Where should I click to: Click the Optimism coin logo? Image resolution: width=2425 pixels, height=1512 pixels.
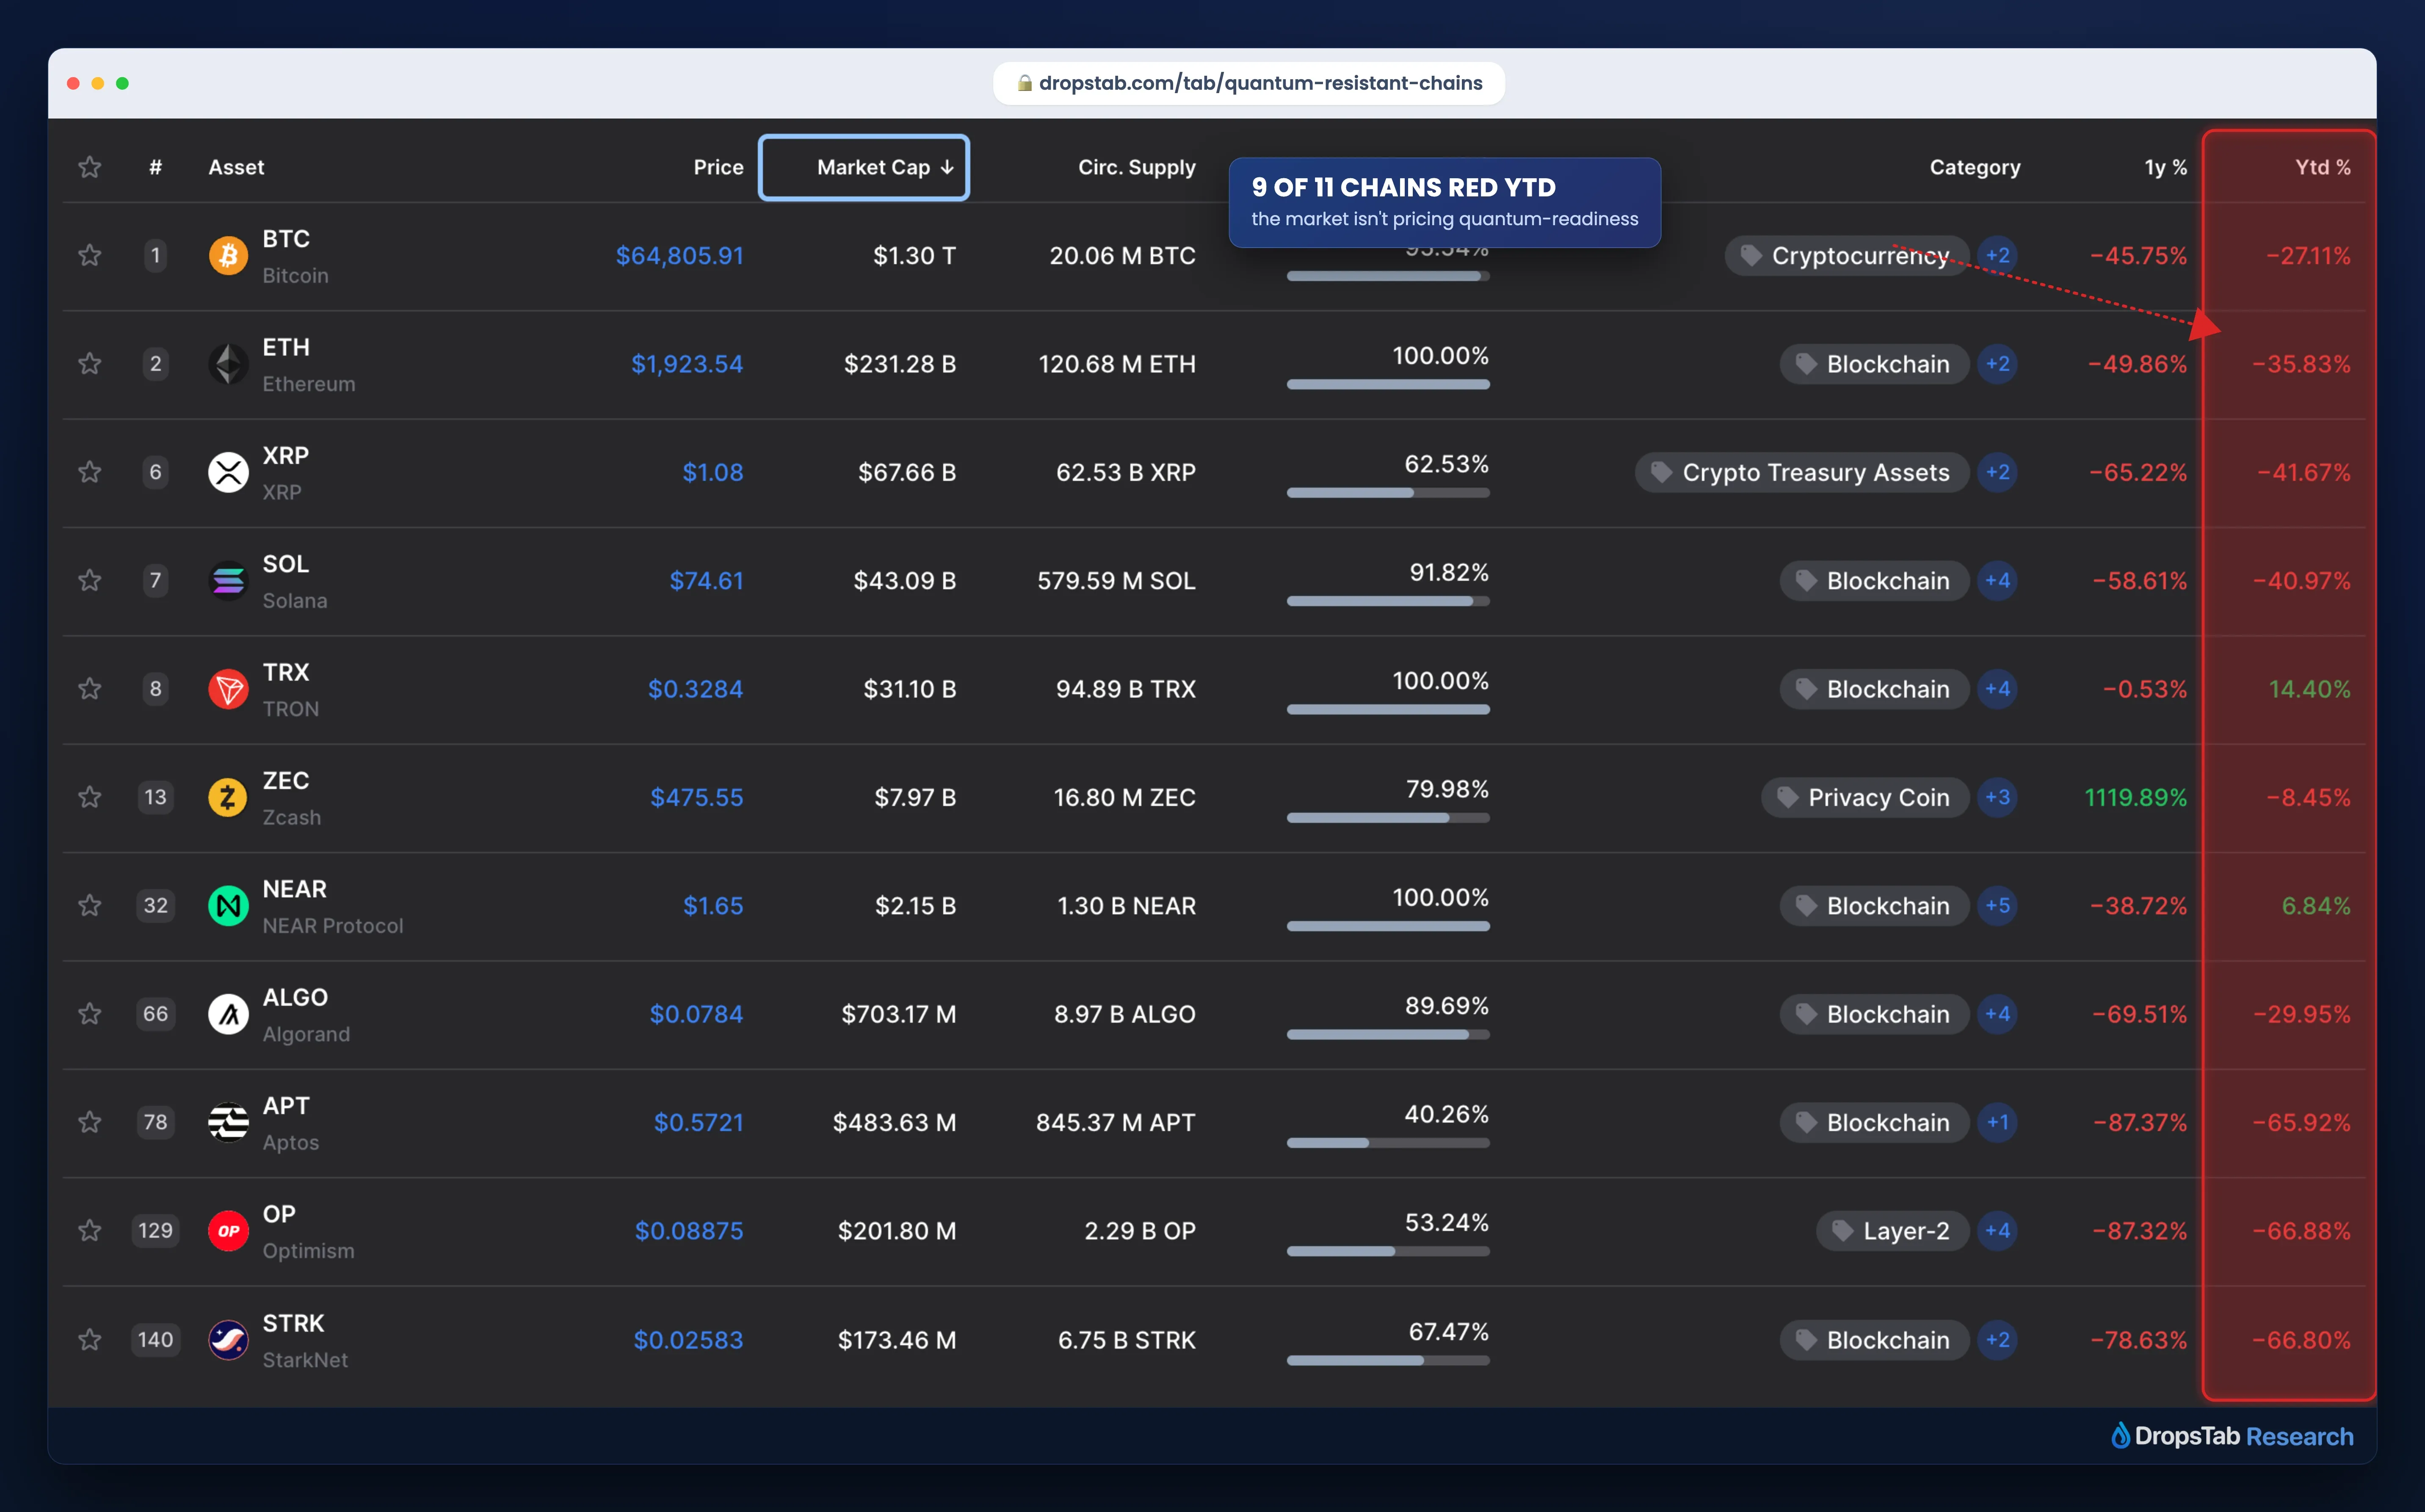(x=228, y=1231)
